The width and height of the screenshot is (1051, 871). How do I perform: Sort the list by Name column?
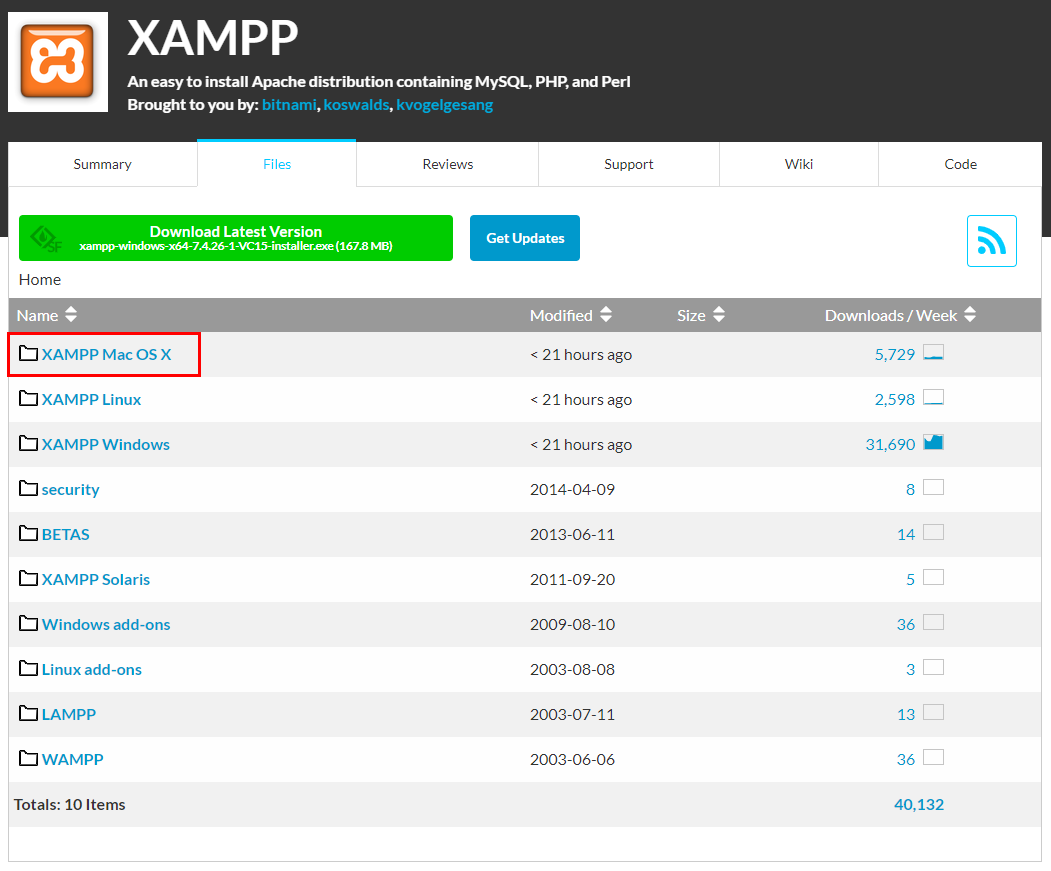coord(47,315)
